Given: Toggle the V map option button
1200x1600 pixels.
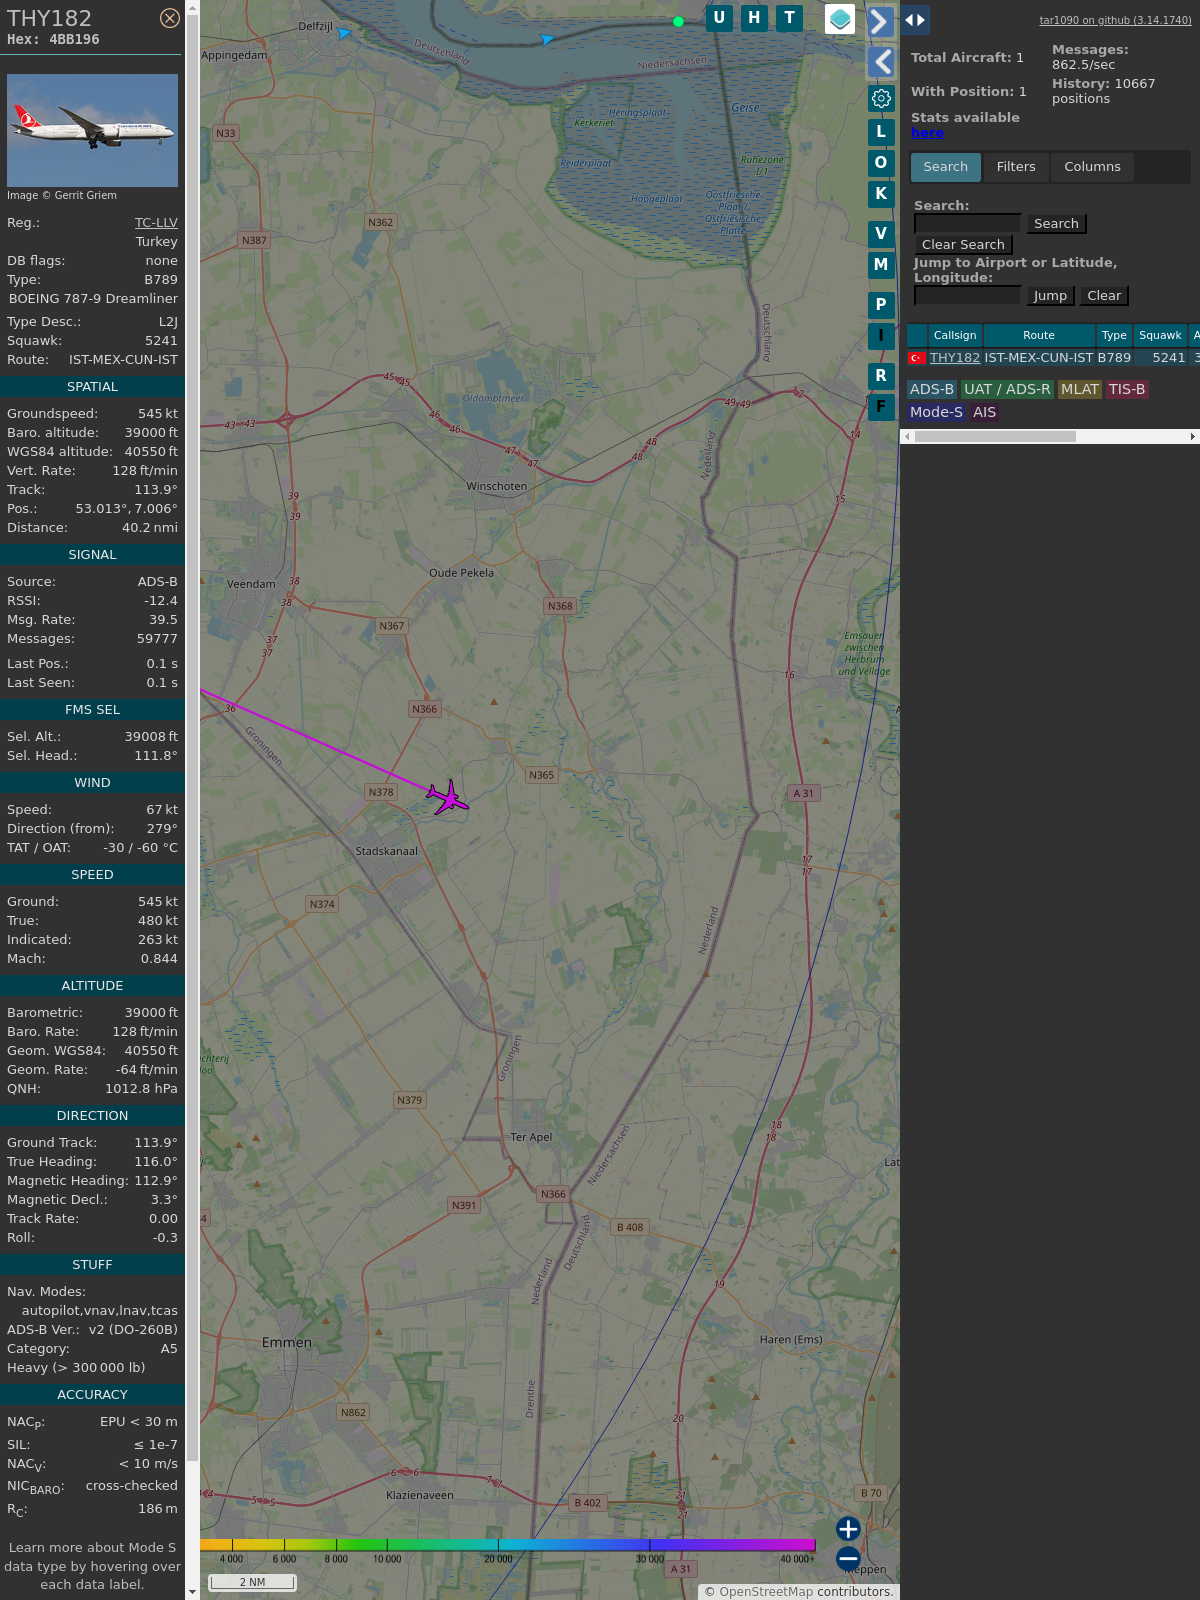Looking at the screenshot, I should [881, 233].
